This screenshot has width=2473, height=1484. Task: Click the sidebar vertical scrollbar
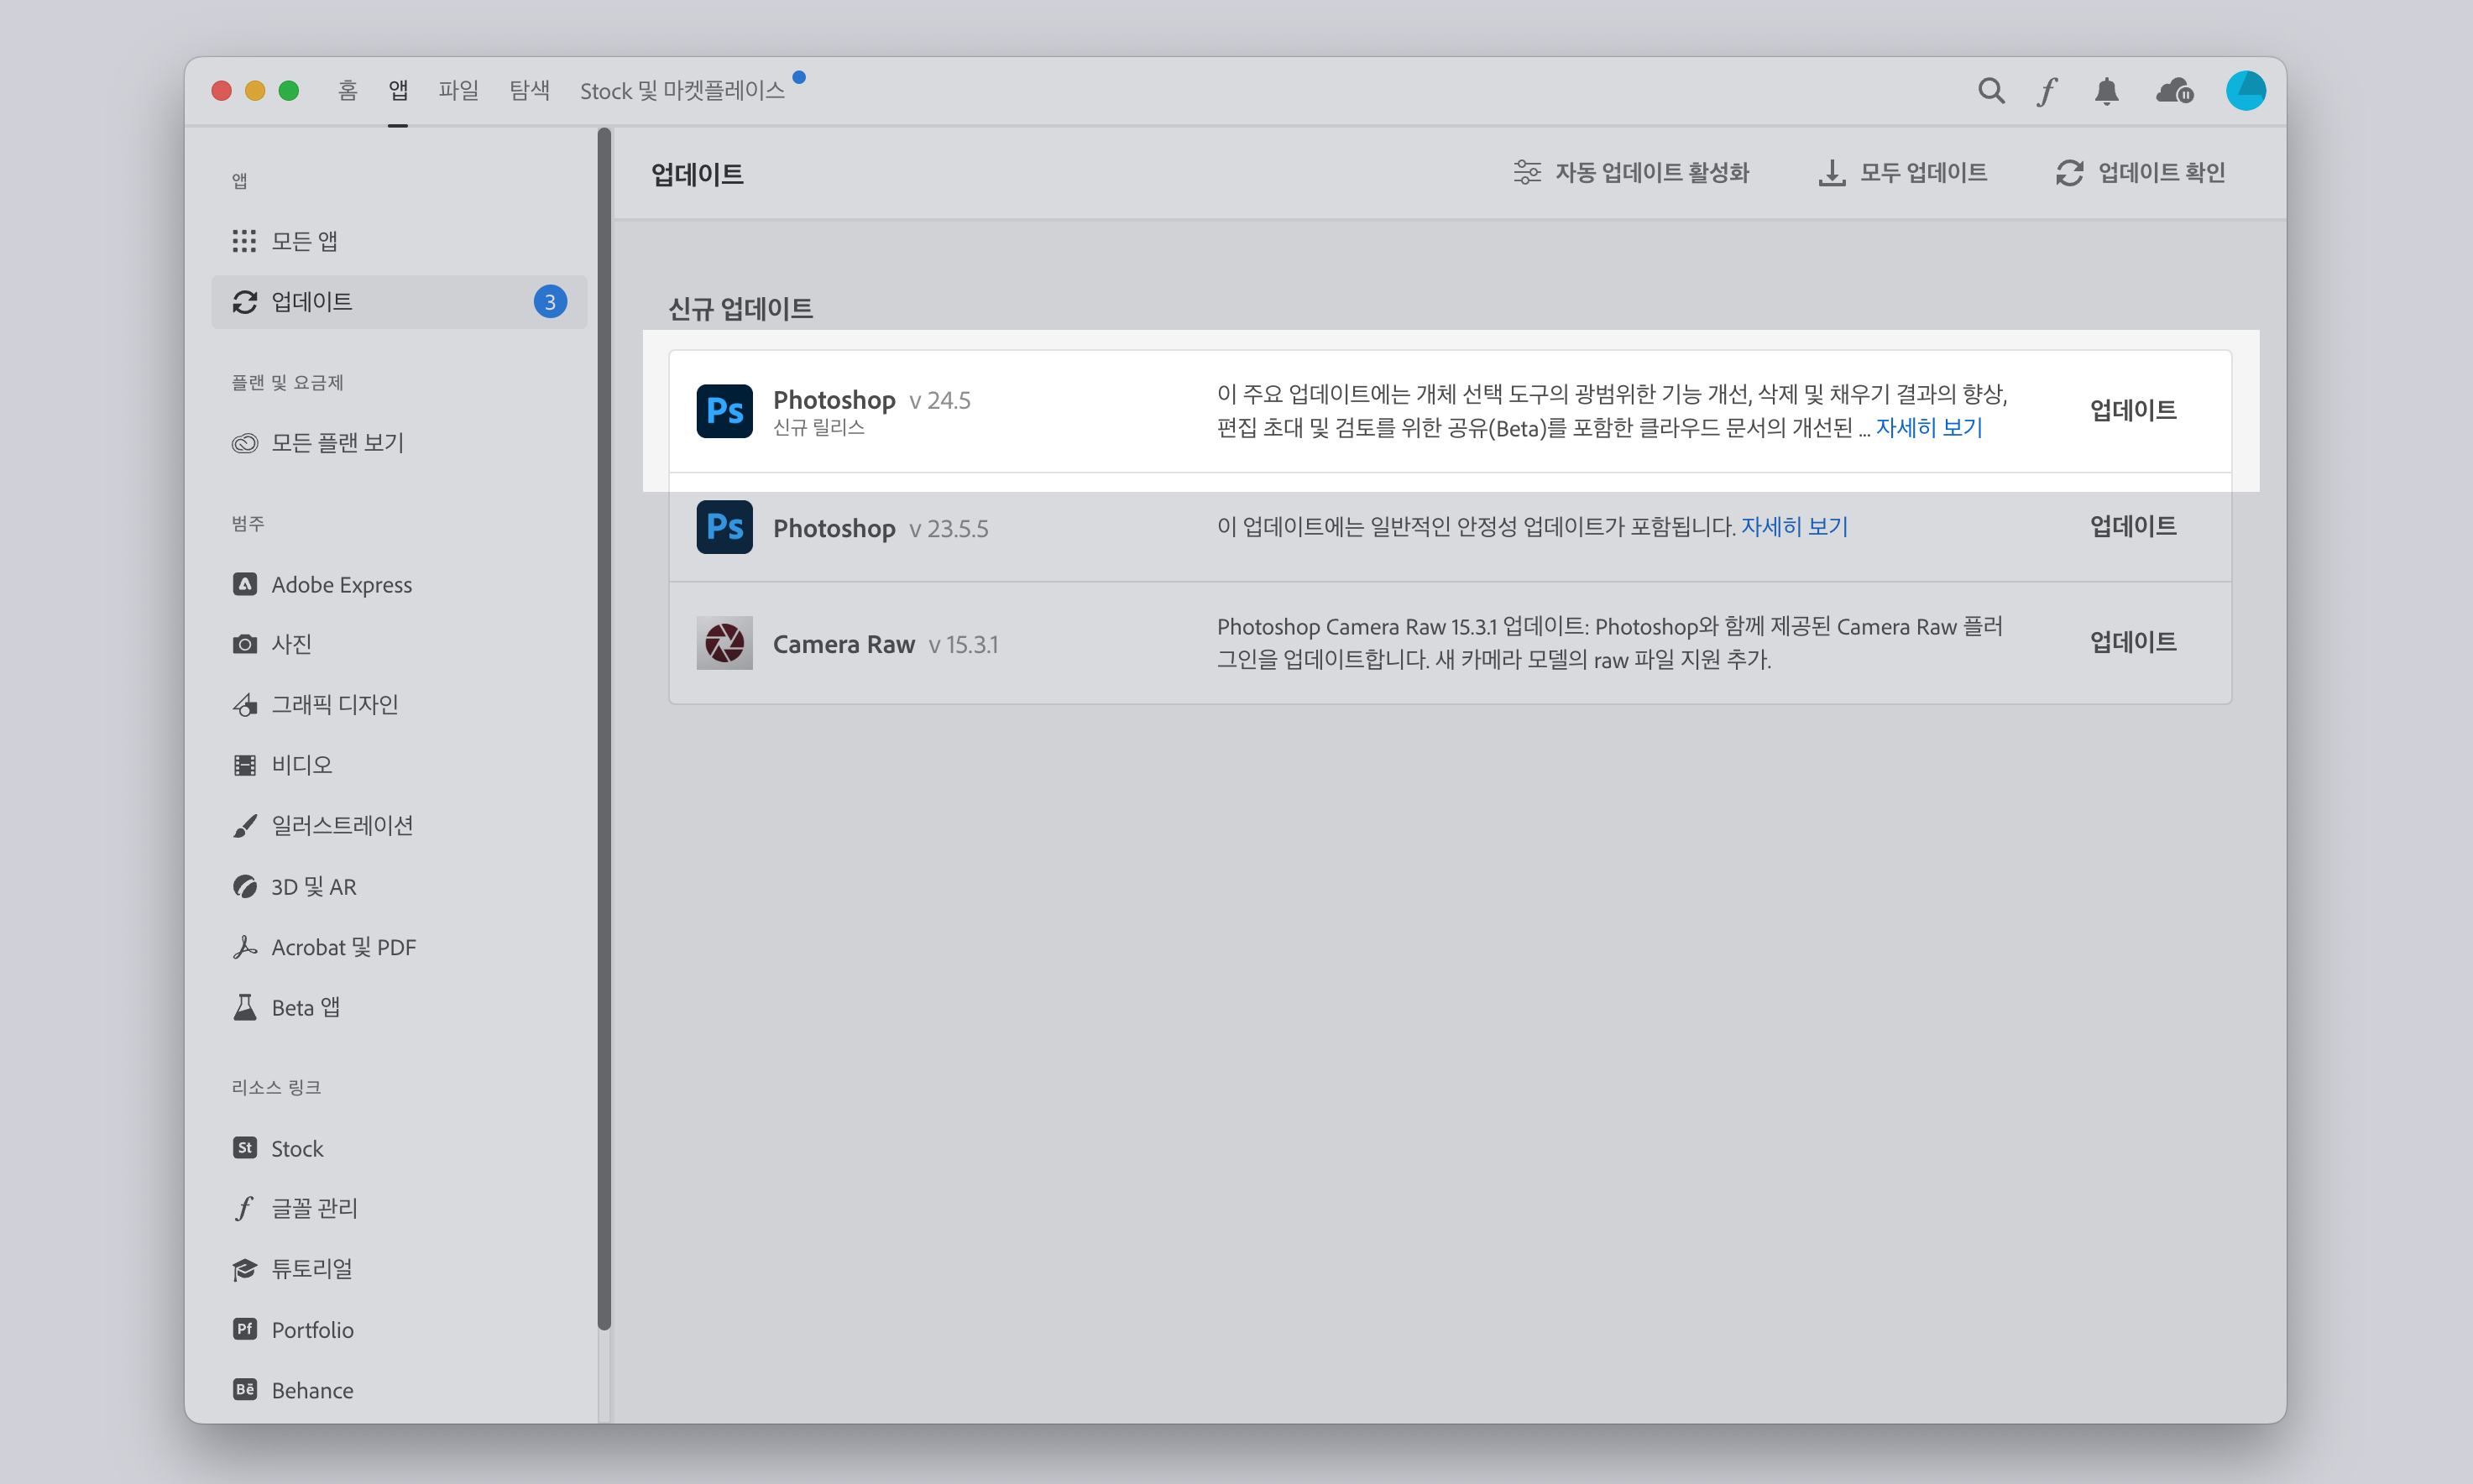(604, 728)
